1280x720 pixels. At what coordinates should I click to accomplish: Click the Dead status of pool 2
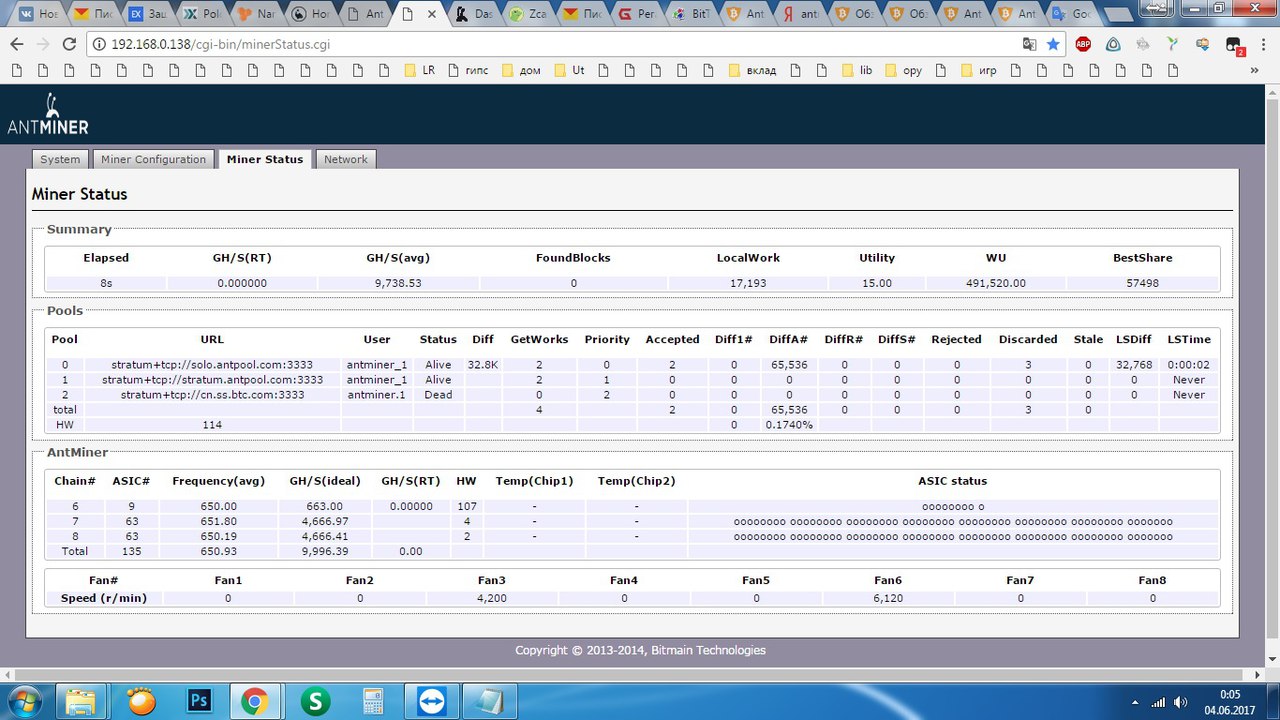438,395
